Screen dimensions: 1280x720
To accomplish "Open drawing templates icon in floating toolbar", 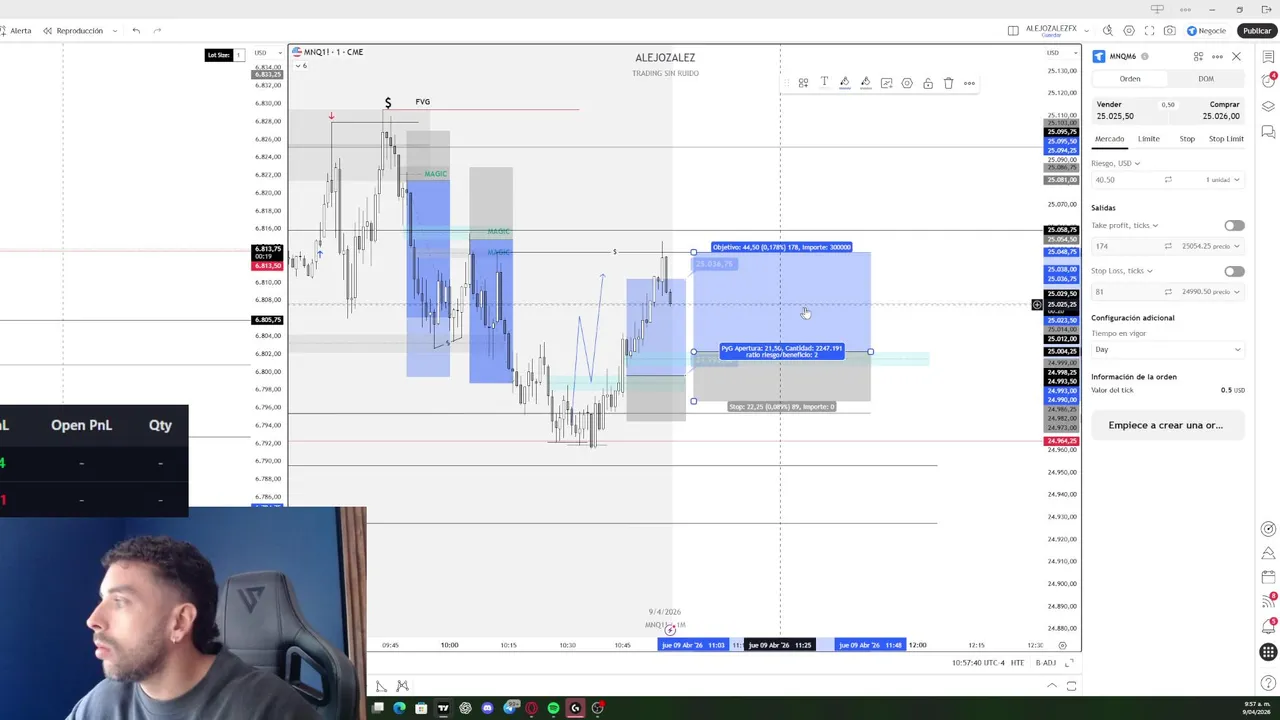I will click(803, 83).
